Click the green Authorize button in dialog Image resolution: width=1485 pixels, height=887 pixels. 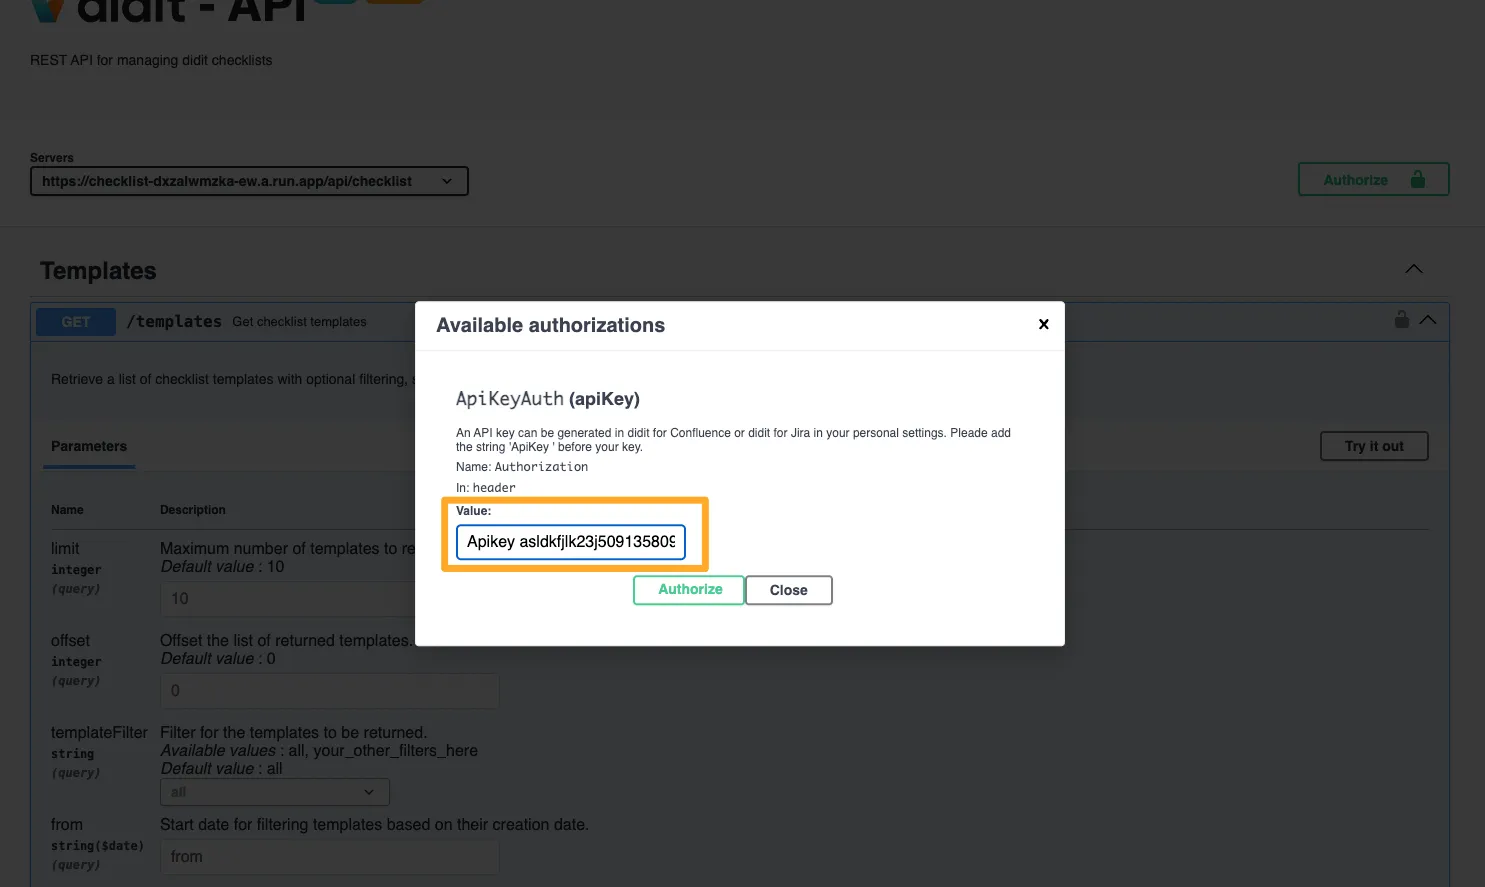click(689, 590)
